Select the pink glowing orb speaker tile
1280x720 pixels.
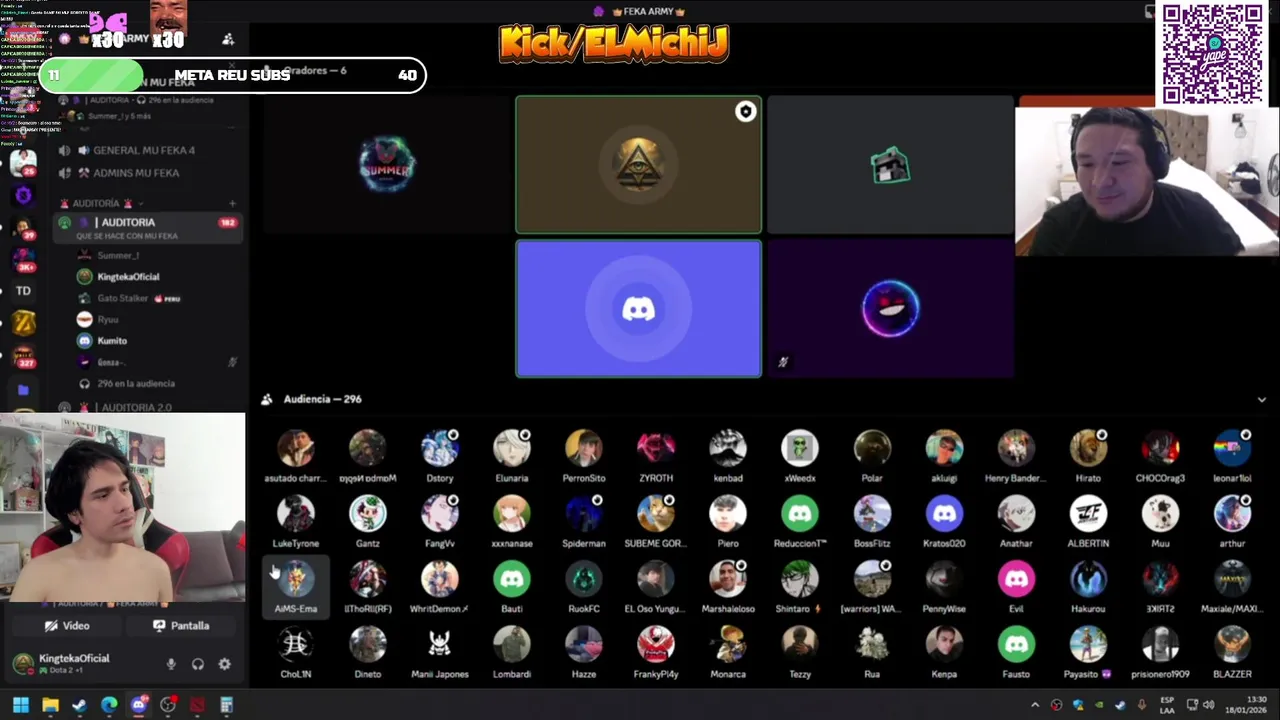(890, 309)
